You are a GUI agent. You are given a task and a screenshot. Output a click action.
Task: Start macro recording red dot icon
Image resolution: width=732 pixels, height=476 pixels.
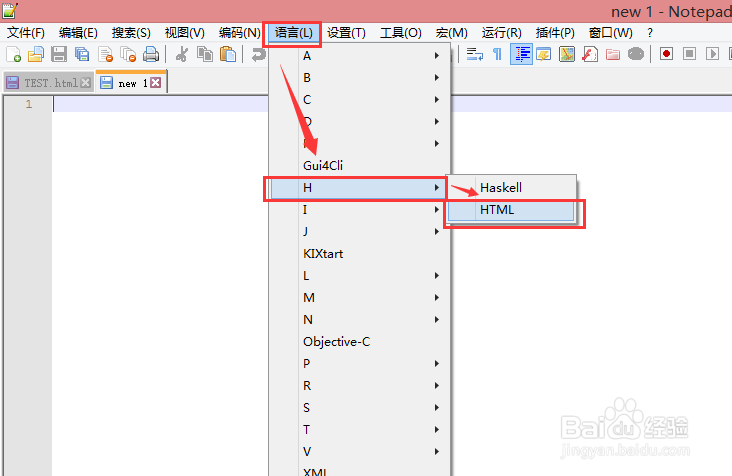[x=666, y=55]
